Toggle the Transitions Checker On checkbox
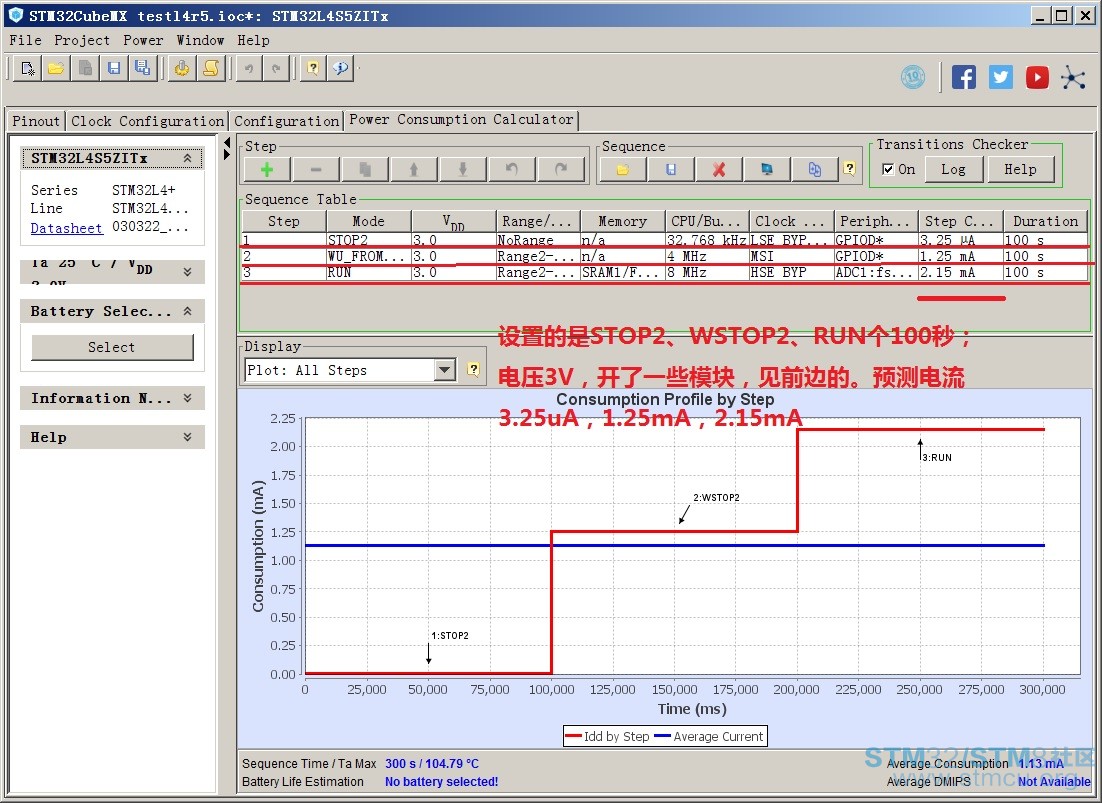The height and width of the screenshot is (803, 1102). 888,169
